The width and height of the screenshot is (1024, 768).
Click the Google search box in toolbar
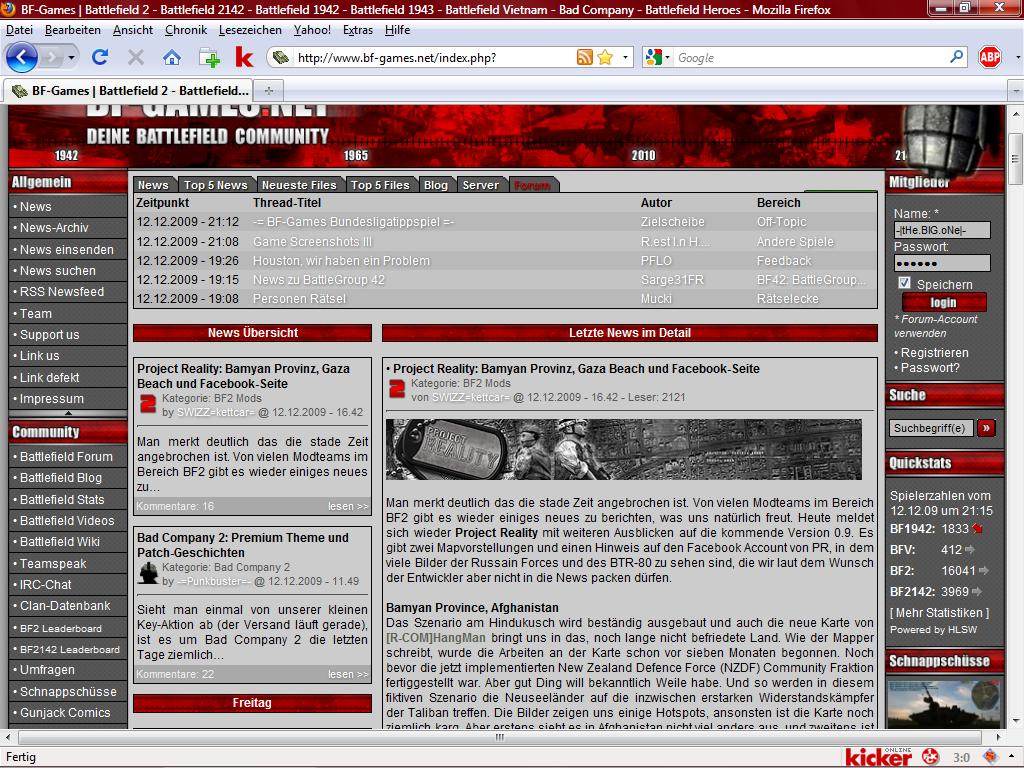click(810, 57)
